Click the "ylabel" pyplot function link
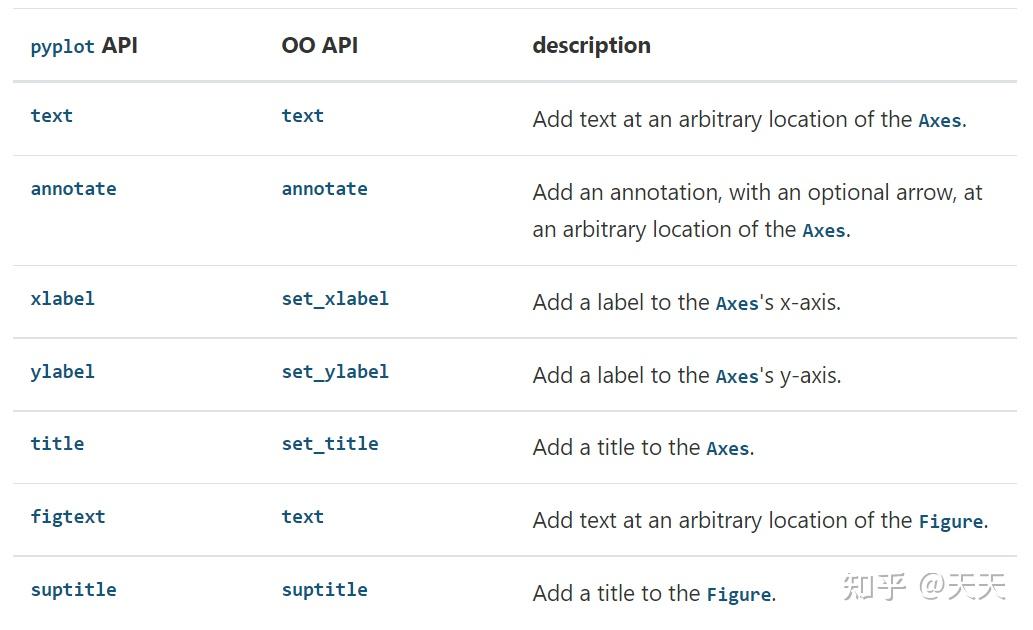The image size is (1033, 630). (x=62, y=371)
